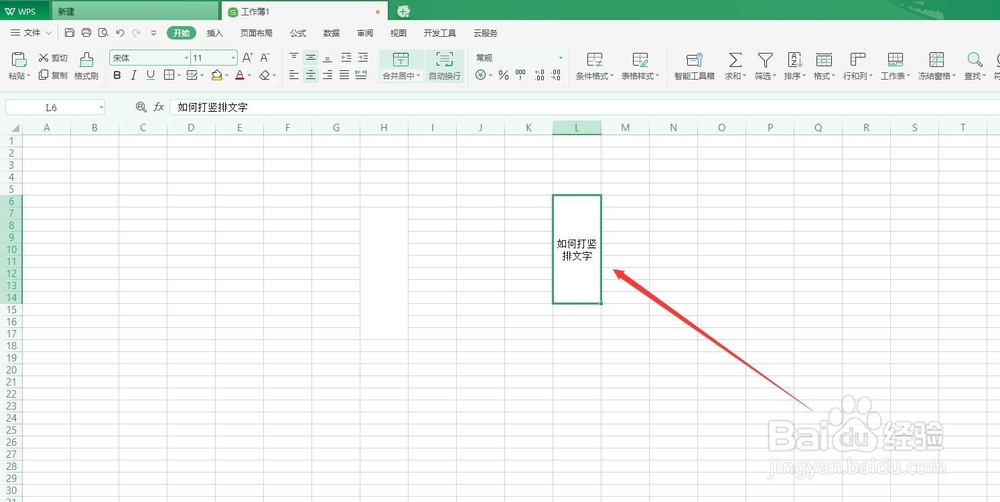The height and width of the screenshot is (502, 1000).
Task: Apply thousands separator (000) format
Action: [x=520, y=75]
